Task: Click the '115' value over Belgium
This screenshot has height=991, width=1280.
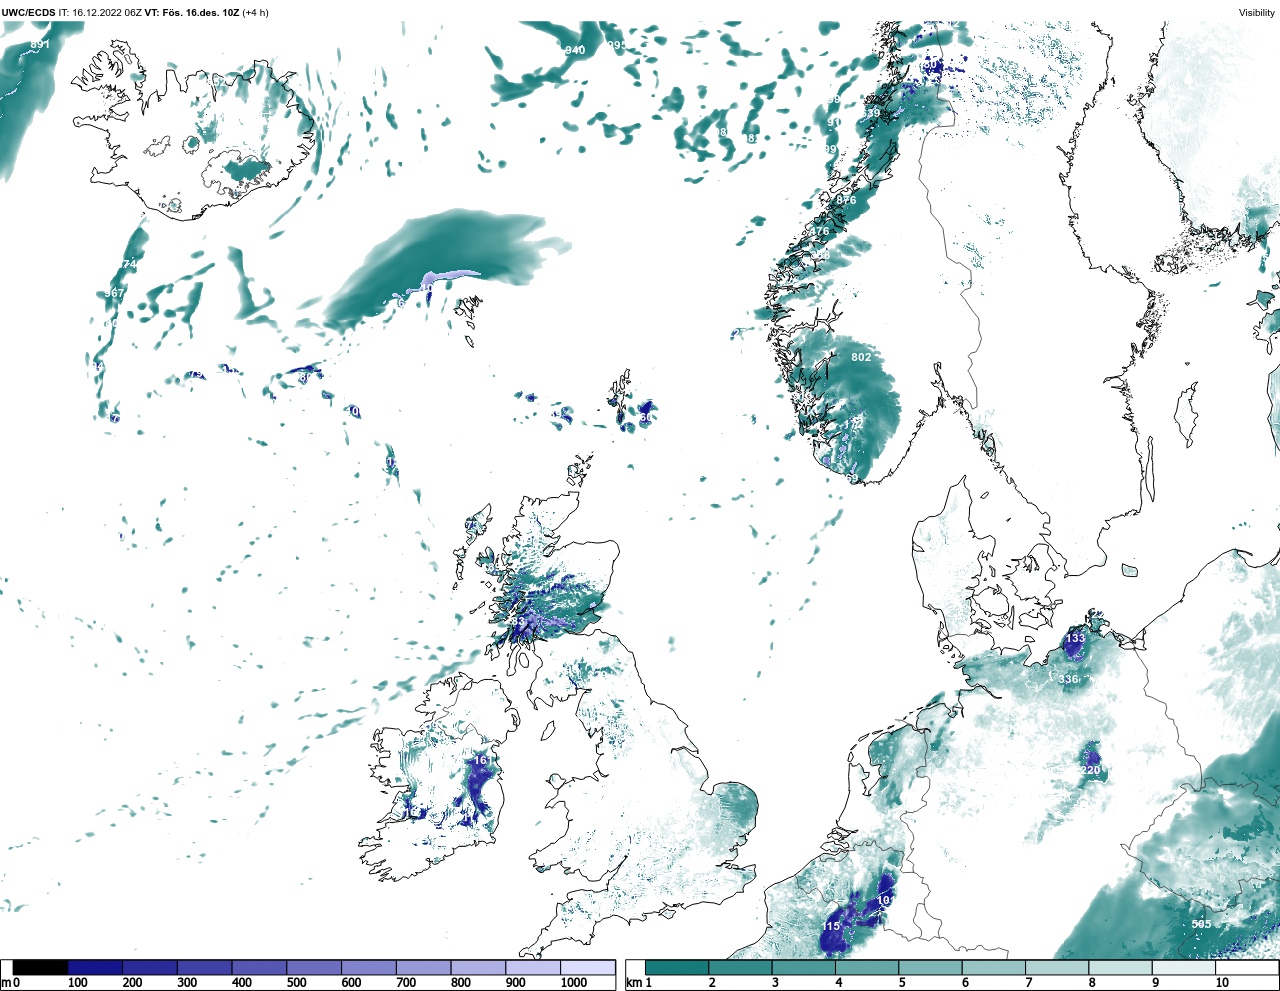Action: pyautogui.click(x=831, y=926)
